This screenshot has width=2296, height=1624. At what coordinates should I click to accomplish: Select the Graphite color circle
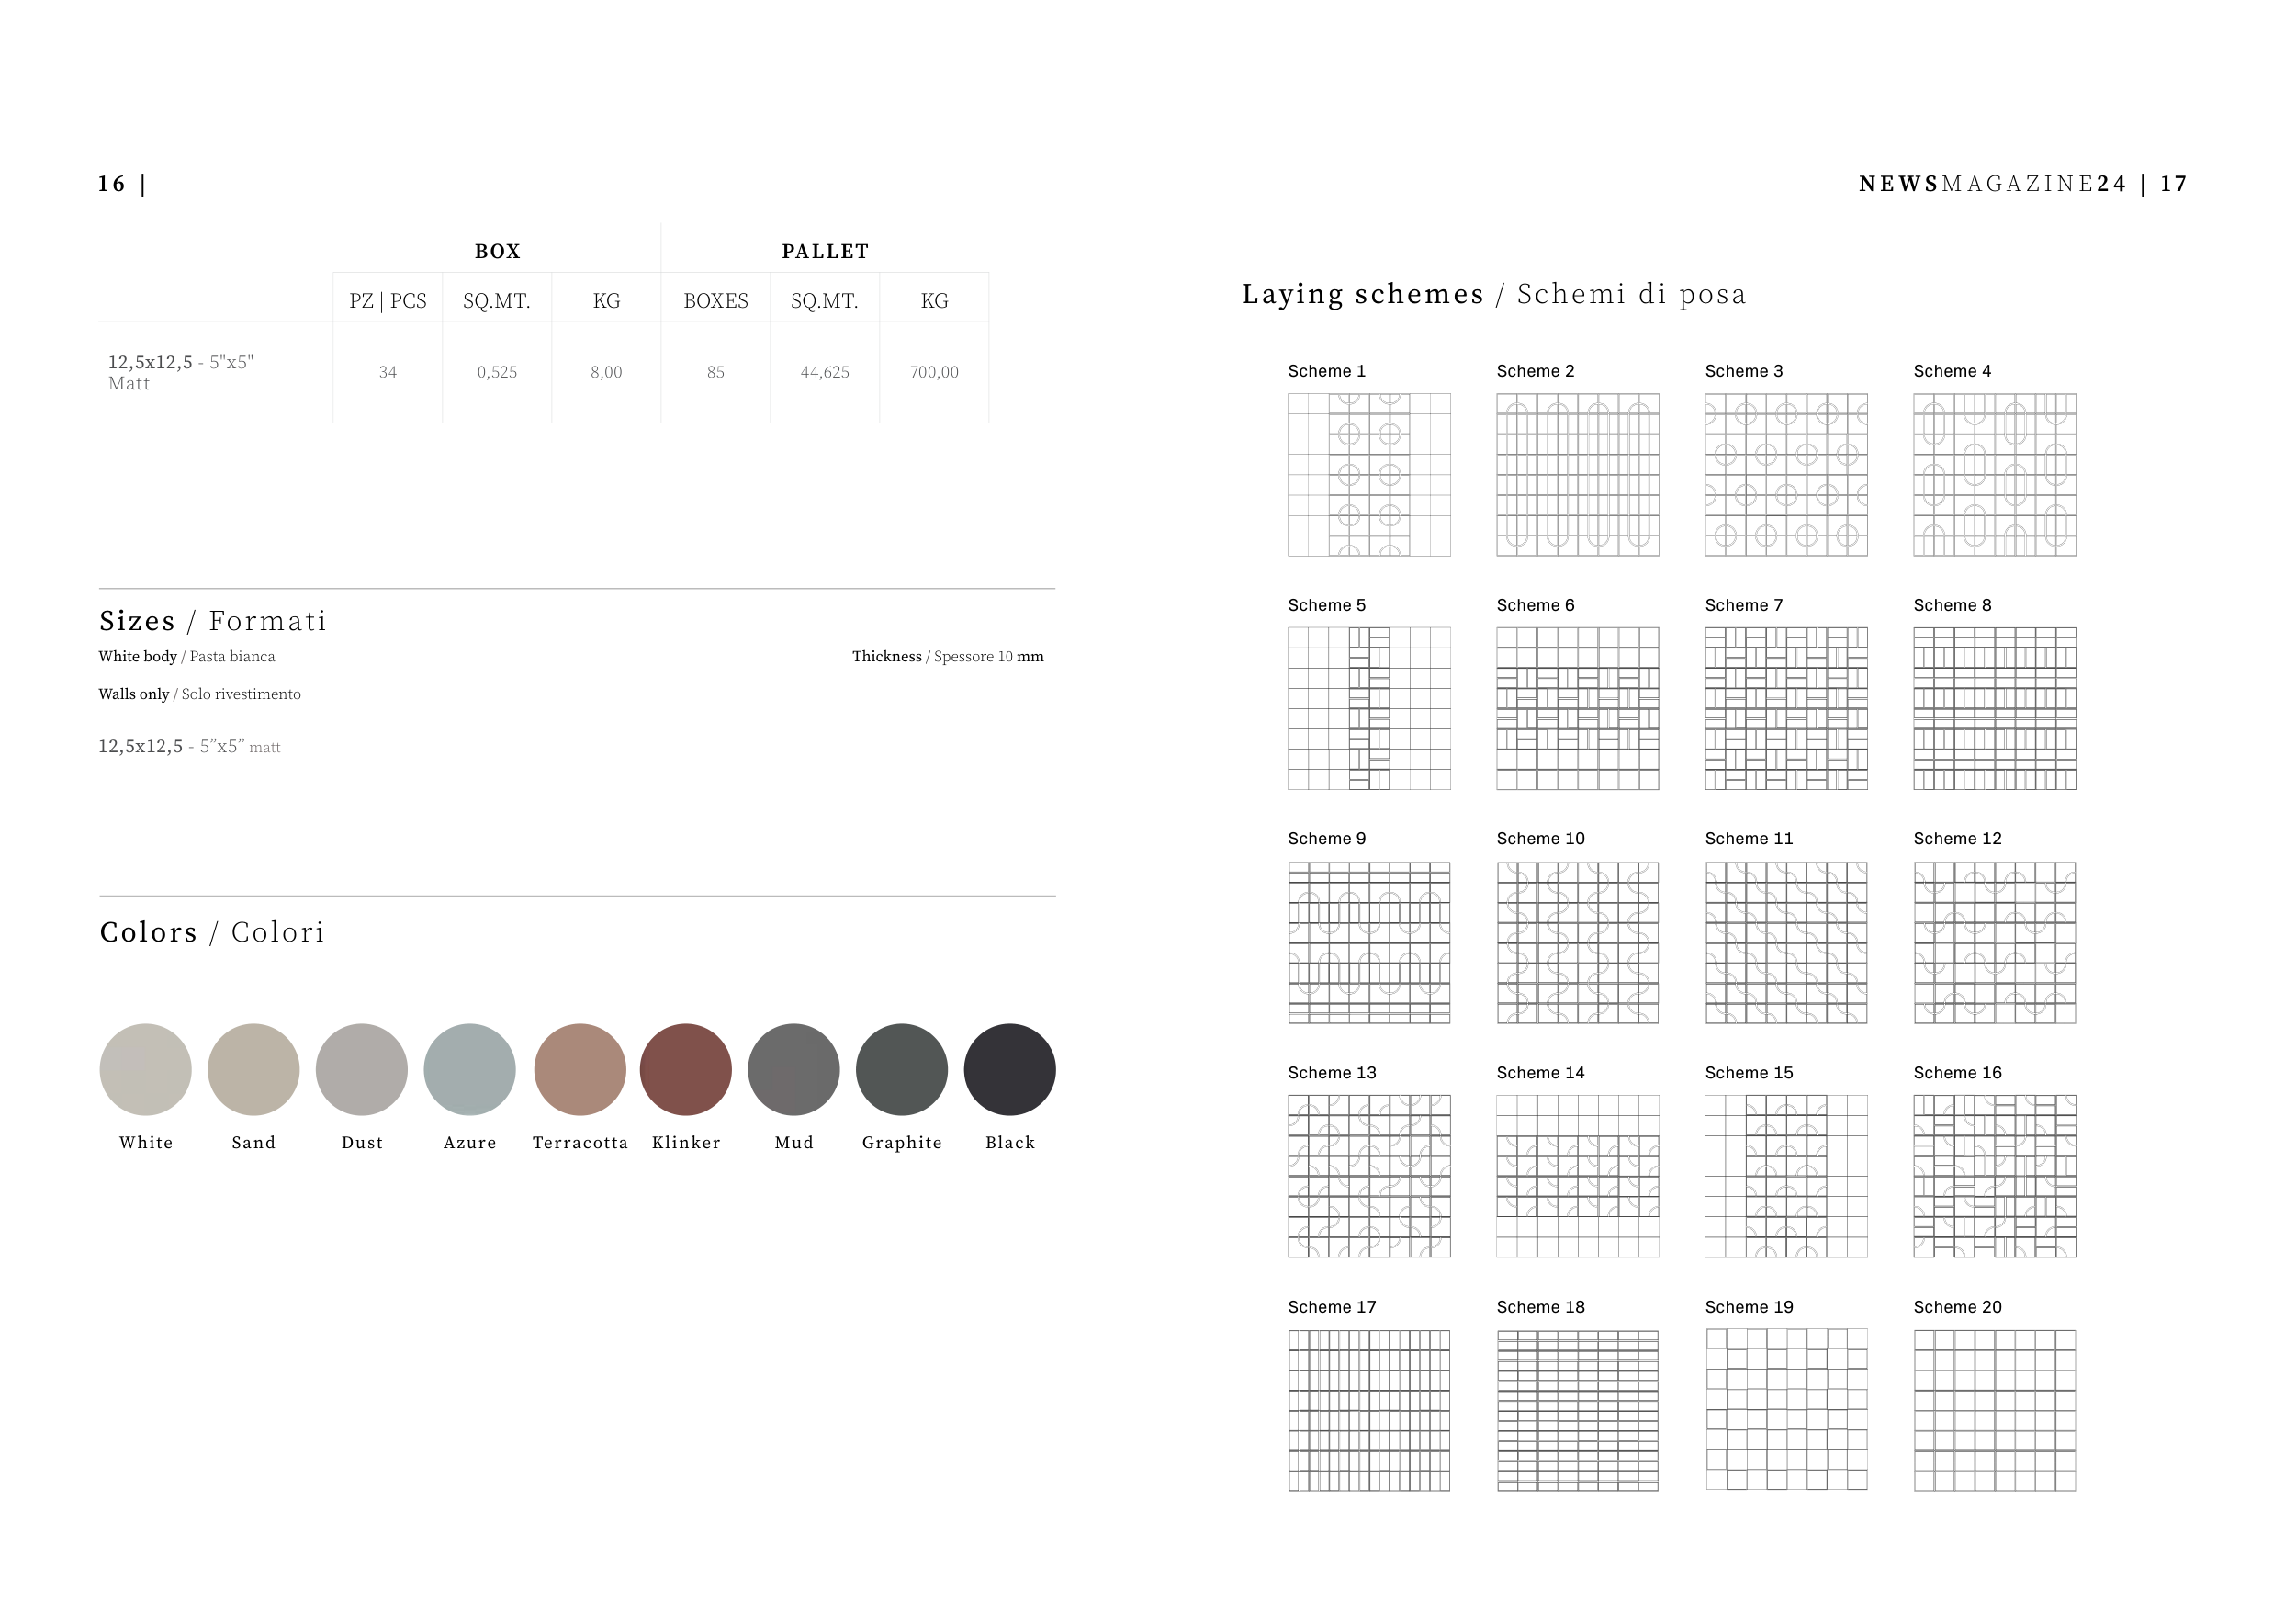click(x=902, y=1069)
